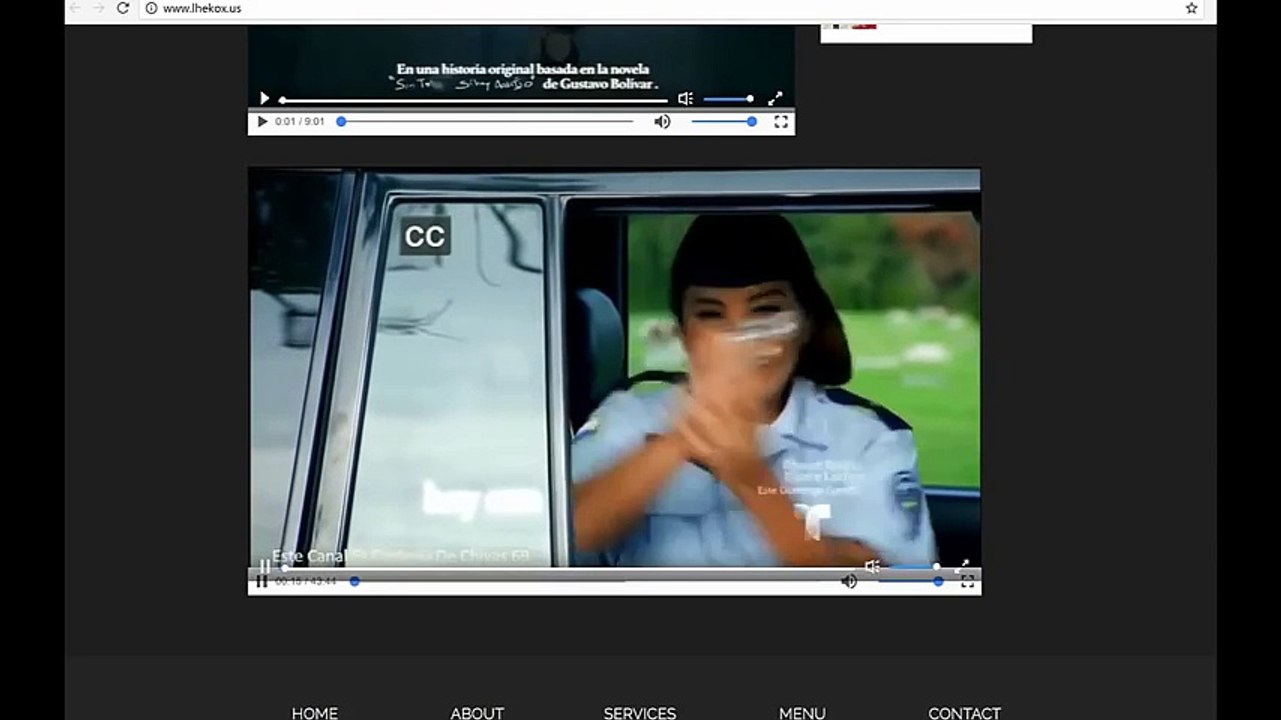This screenshot has height=720, width=1281.
Task: Play the top video from the 0:01 / 9:01 control bar
Action: 262,122
